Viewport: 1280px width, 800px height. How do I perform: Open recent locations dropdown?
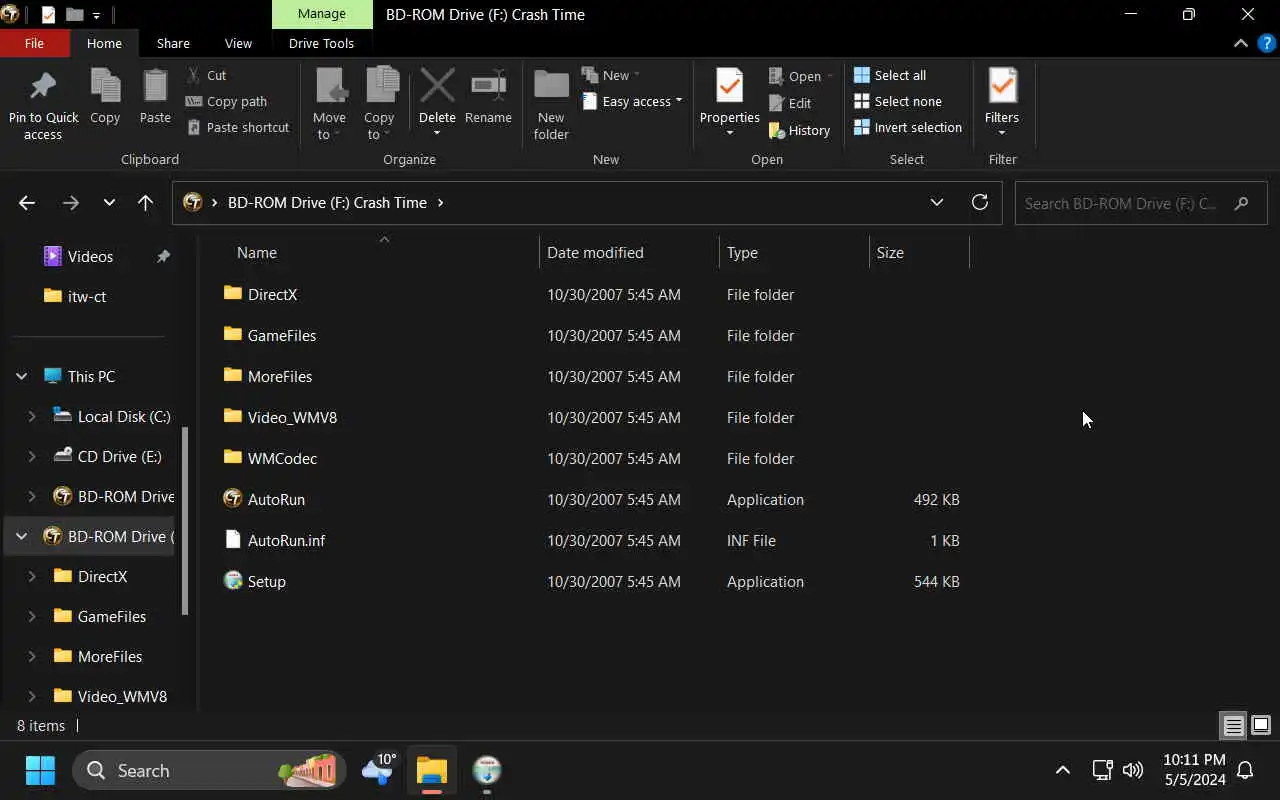pos(109,203)
